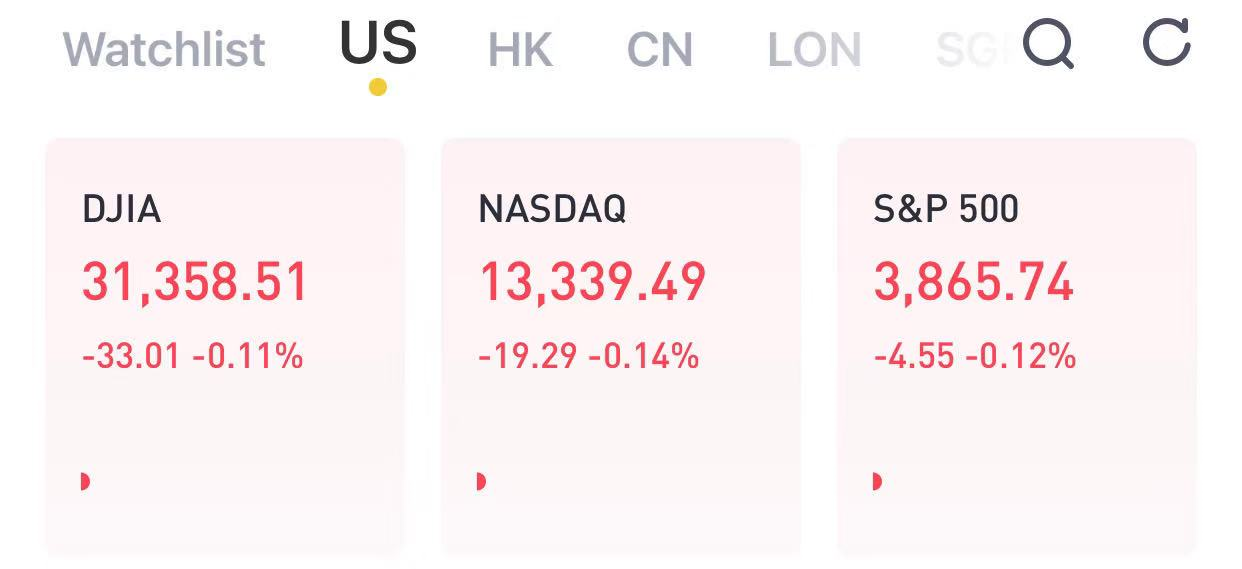Open the S&P 500 index title
Viewport: 1242px width, 569px height.
tap(946, 209)
